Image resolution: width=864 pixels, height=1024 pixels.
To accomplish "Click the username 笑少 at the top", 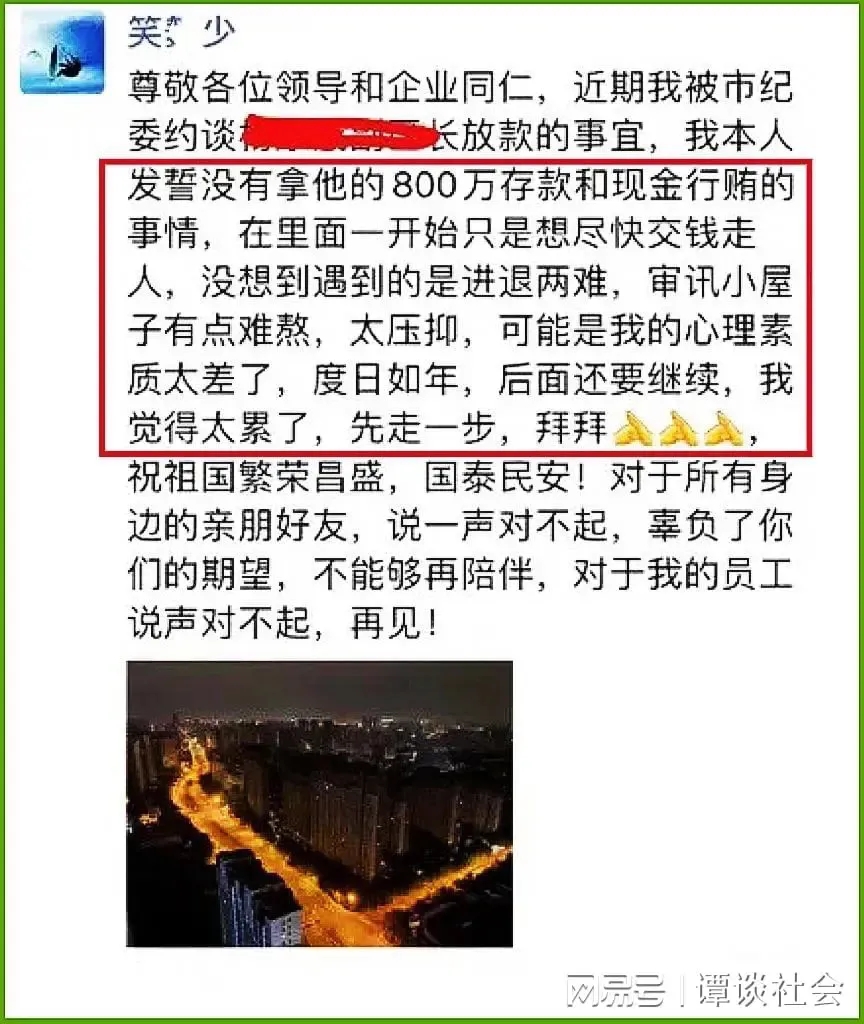I will tap(181, 32).
